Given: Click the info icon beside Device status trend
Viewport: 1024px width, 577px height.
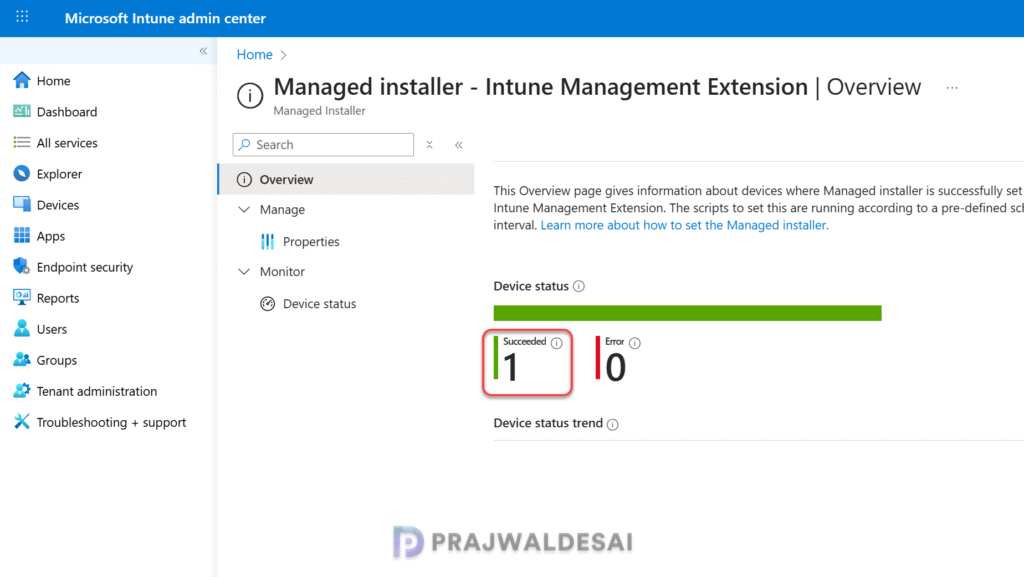Looking at the screenshot, I should [x=613, y=424].
